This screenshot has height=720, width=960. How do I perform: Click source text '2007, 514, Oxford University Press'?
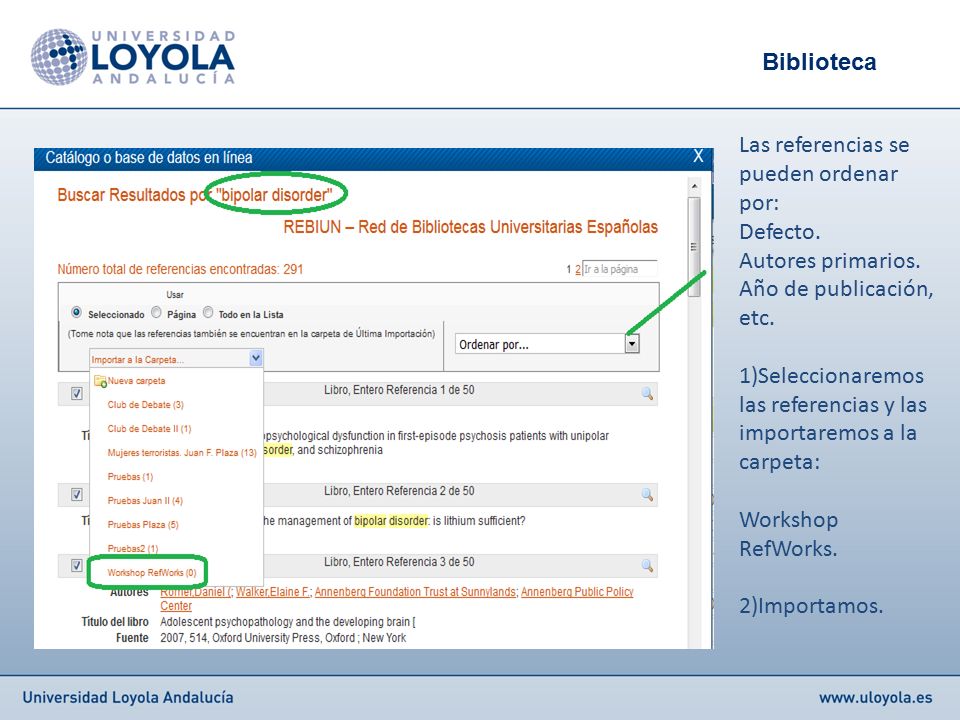coord(241,638)
